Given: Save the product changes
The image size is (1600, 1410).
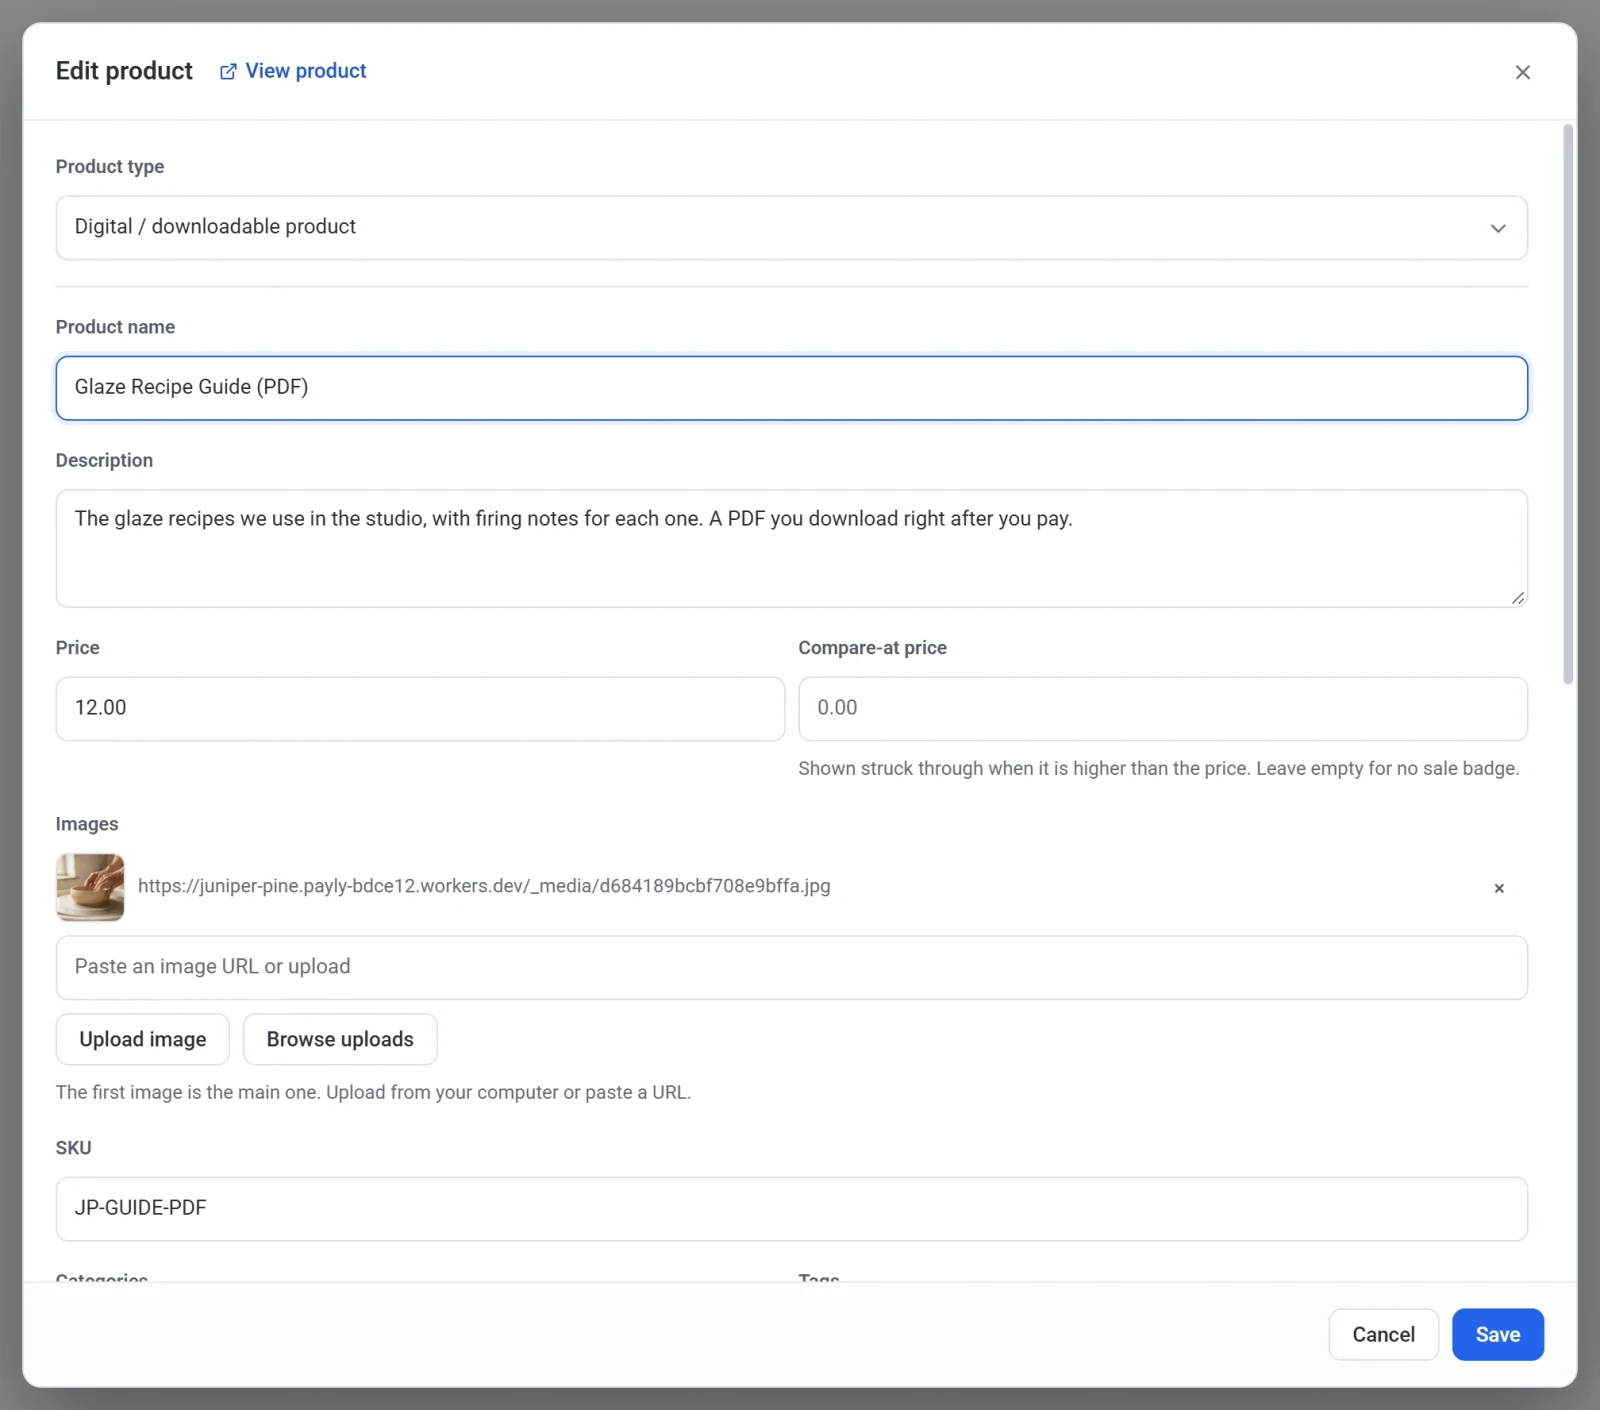Looking at the screenshot, I should (1497, 1334).
